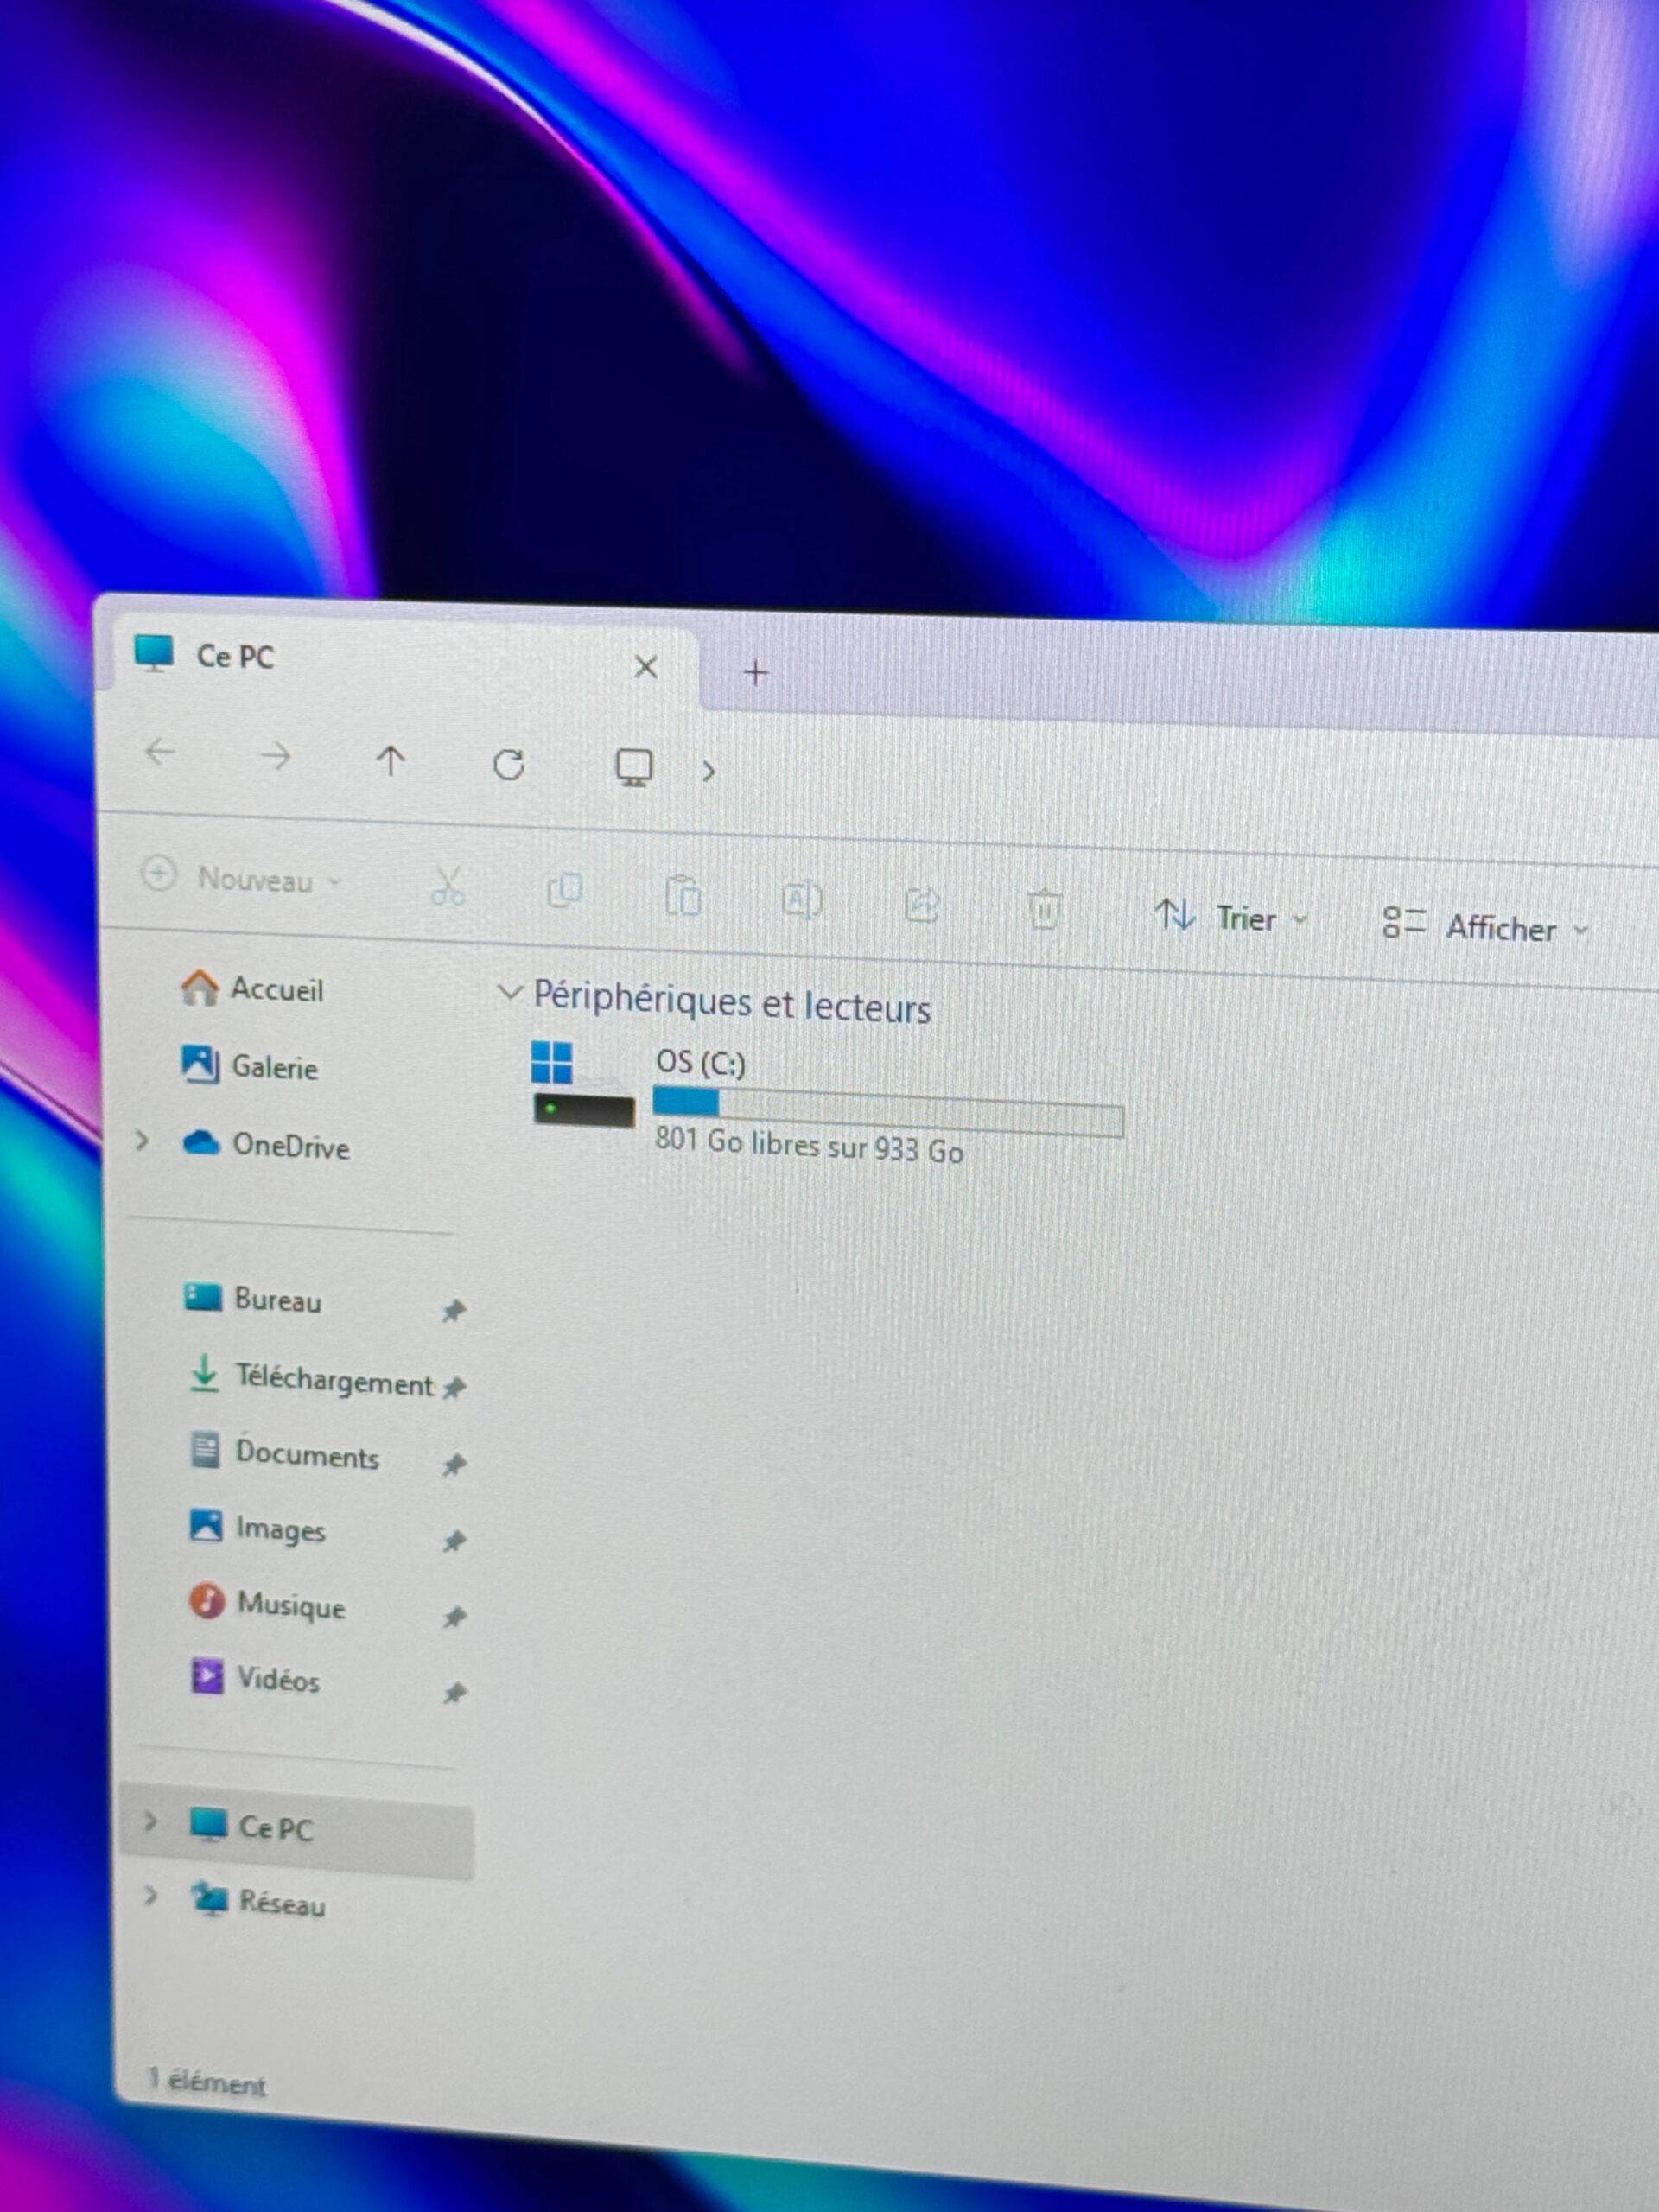
Task: Open the Trier sort dropdown
Action: [x=1231, y=917]
